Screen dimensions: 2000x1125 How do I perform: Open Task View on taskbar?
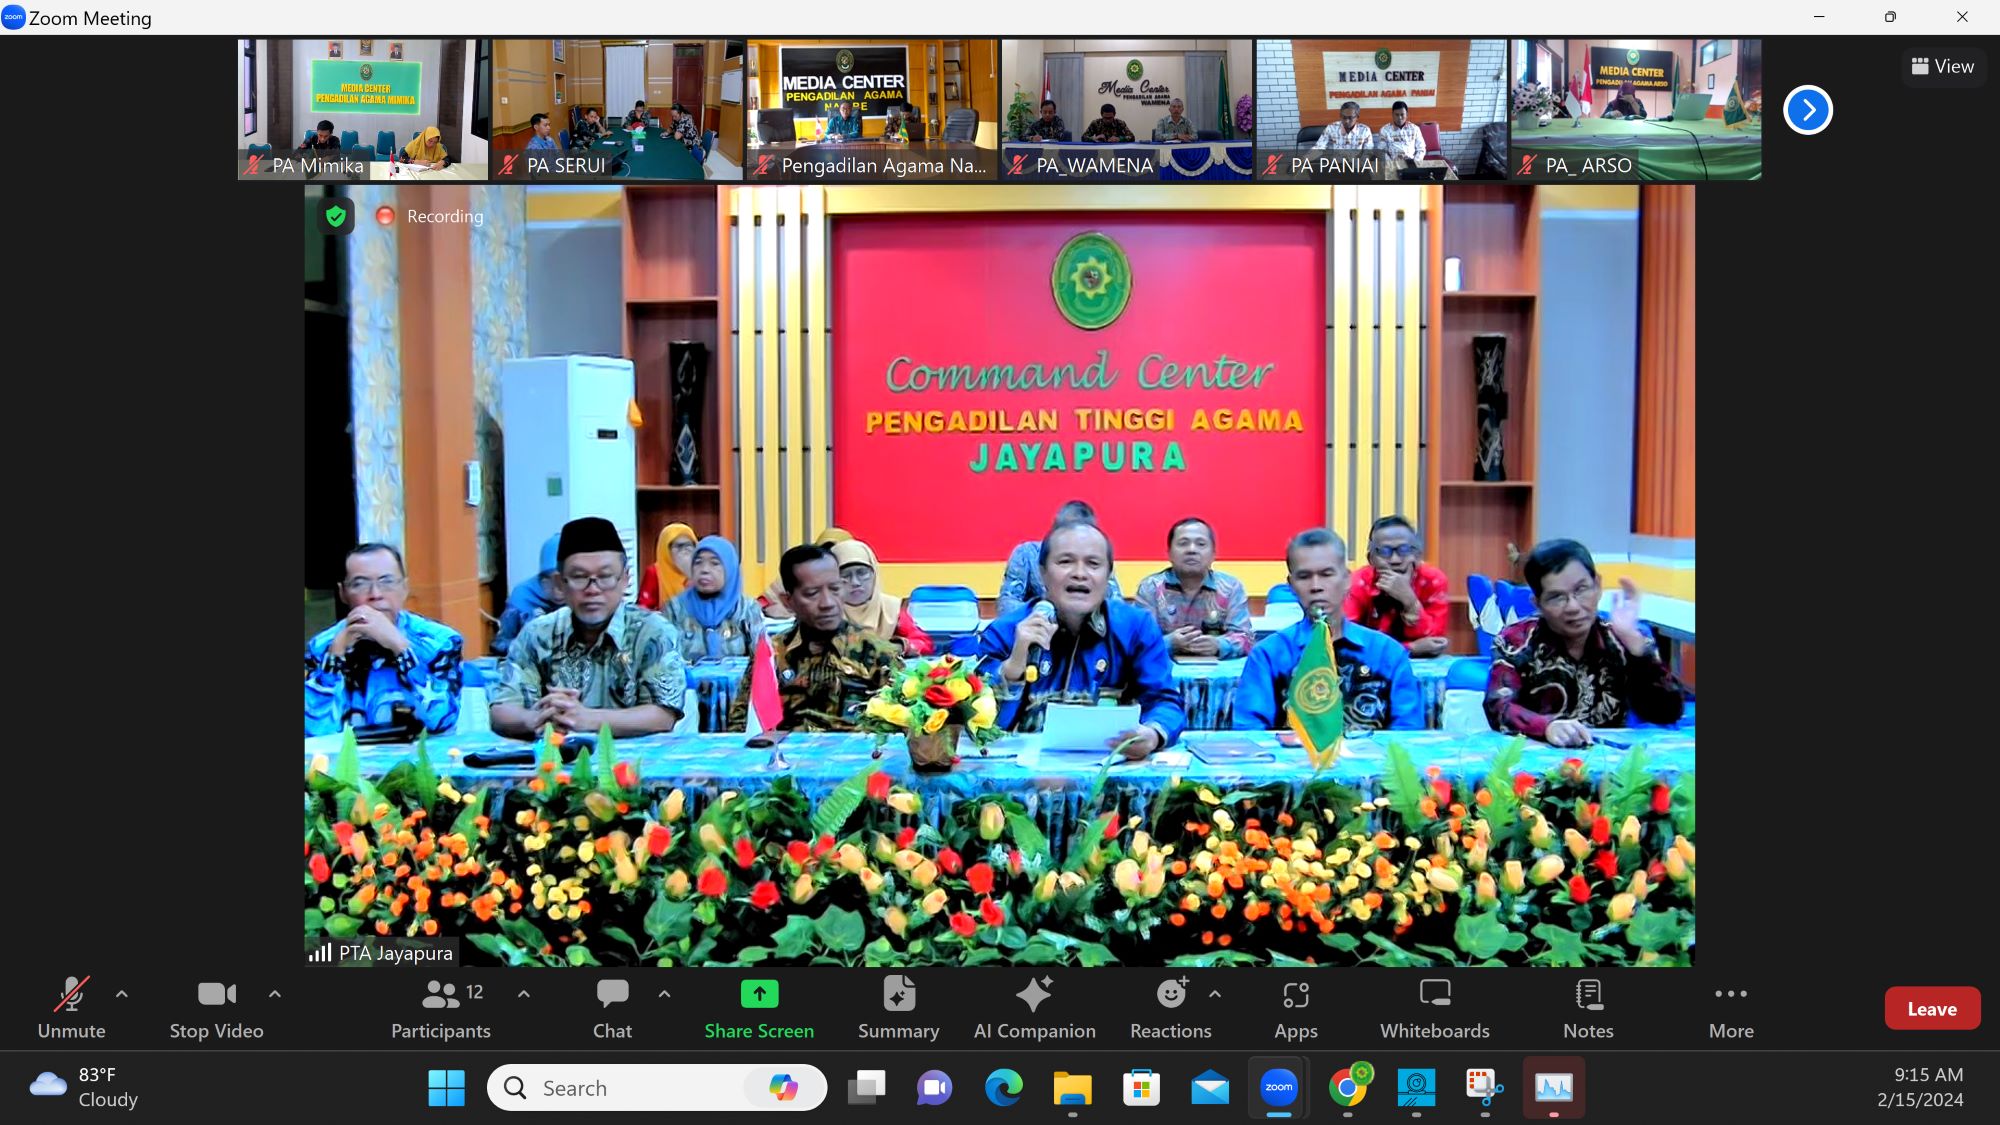point(867,1088)
